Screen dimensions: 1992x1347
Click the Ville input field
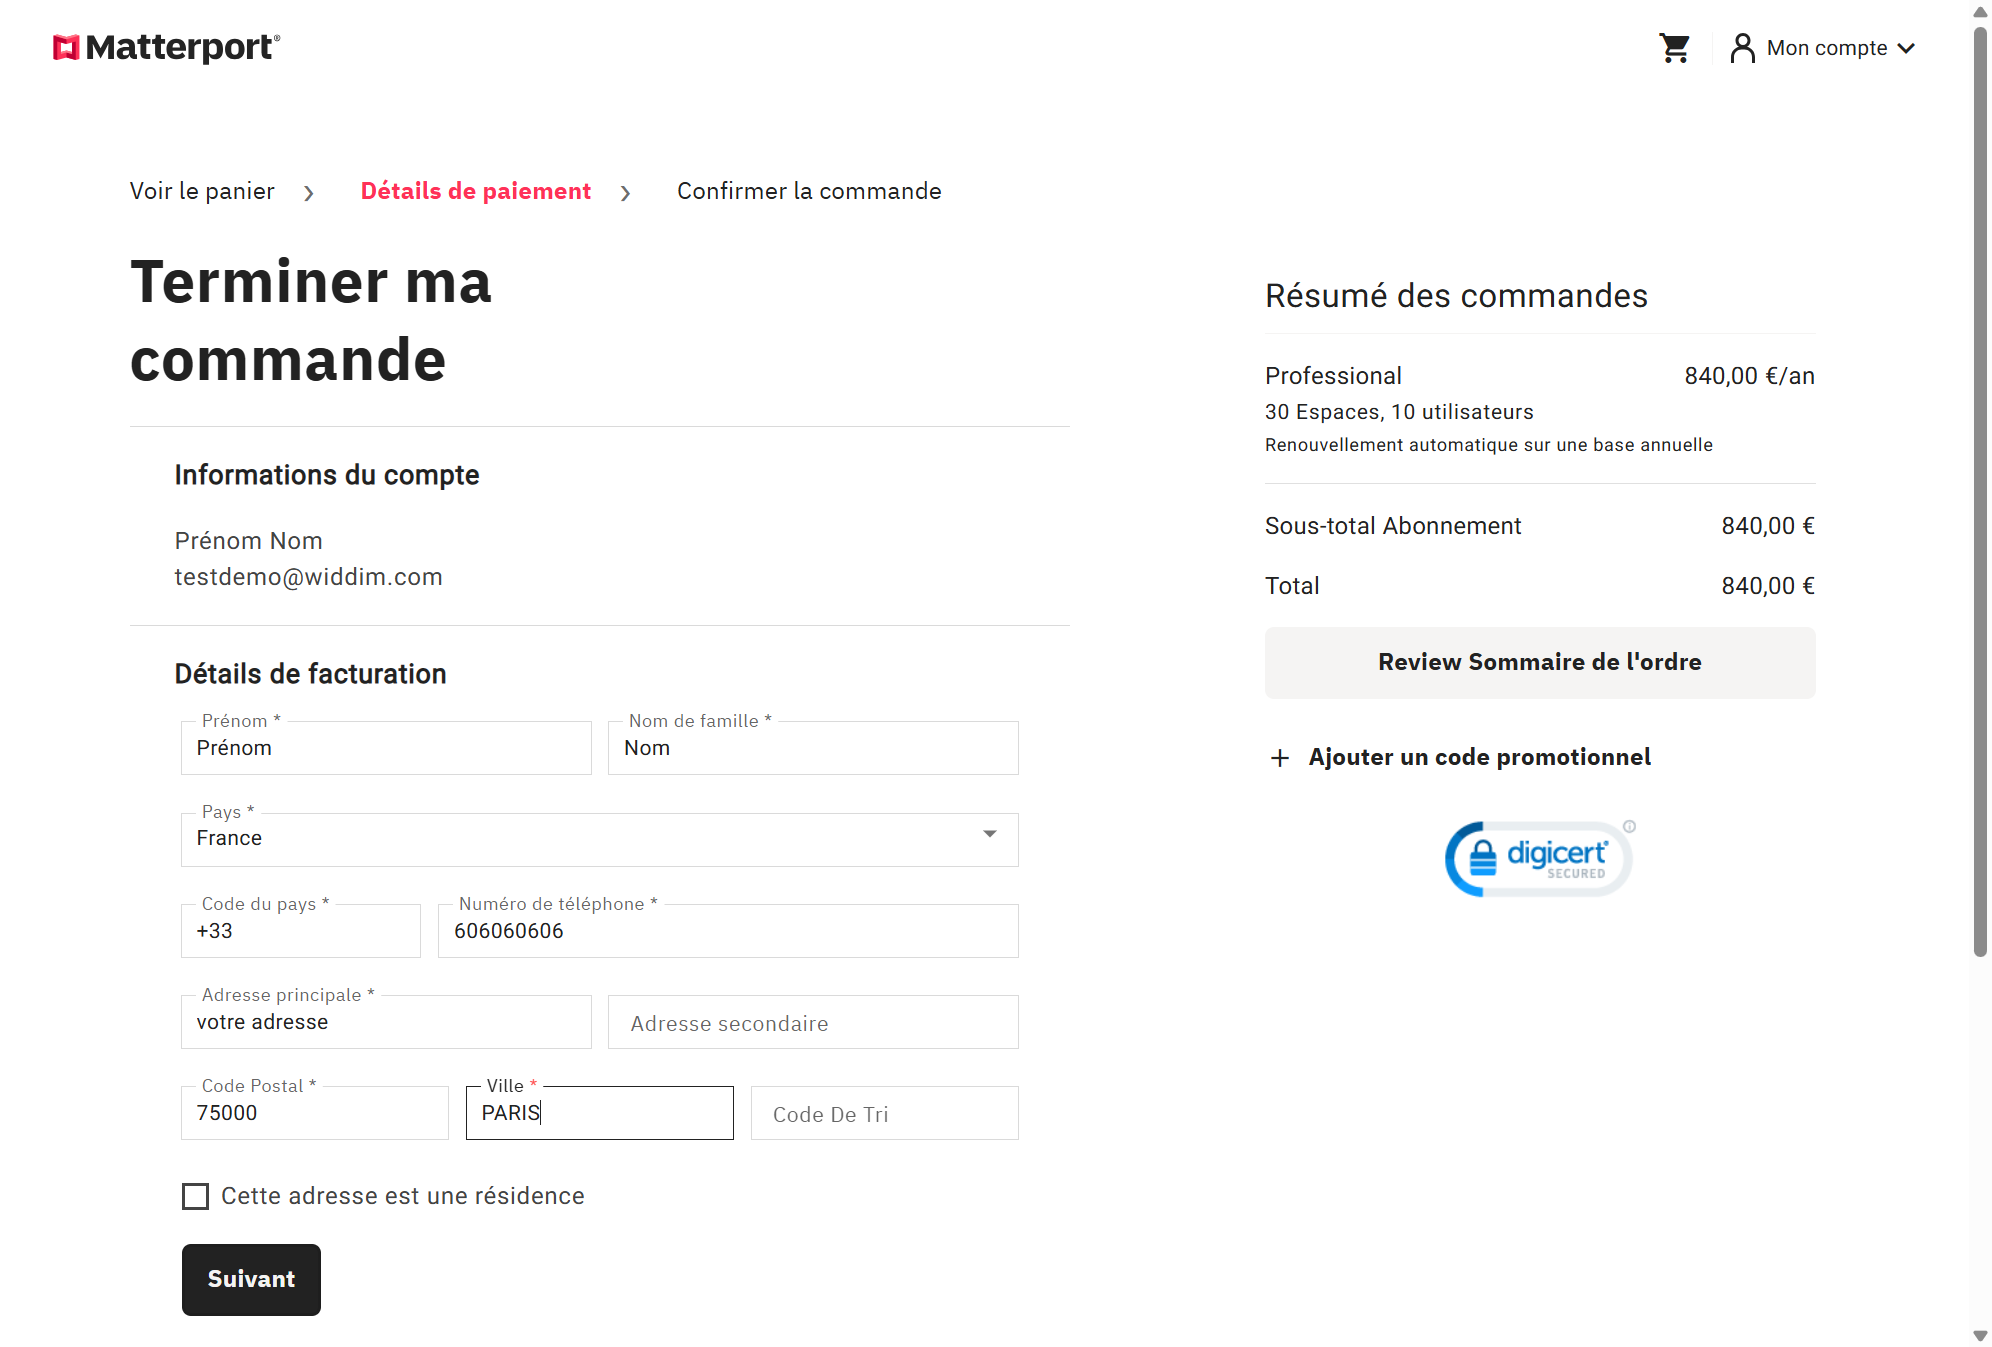click(x=600, y=1113)
